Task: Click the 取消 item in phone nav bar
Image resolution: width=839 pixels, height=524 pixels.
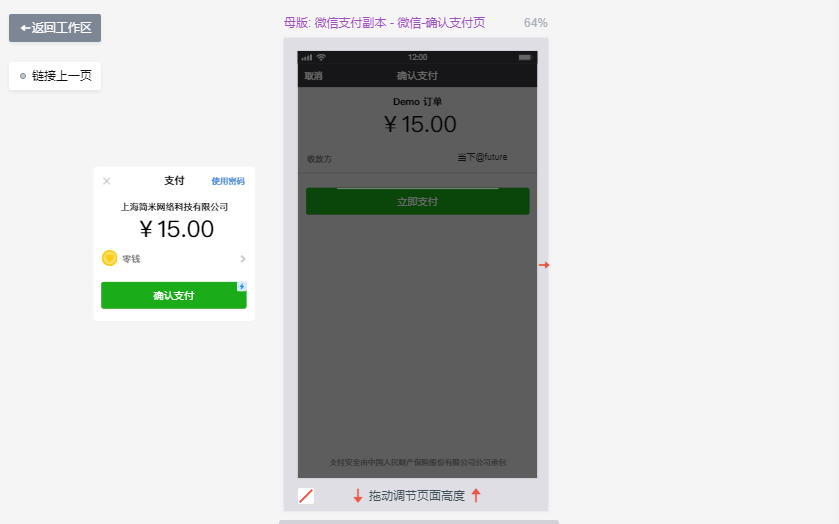Action: tap(314, 76)
